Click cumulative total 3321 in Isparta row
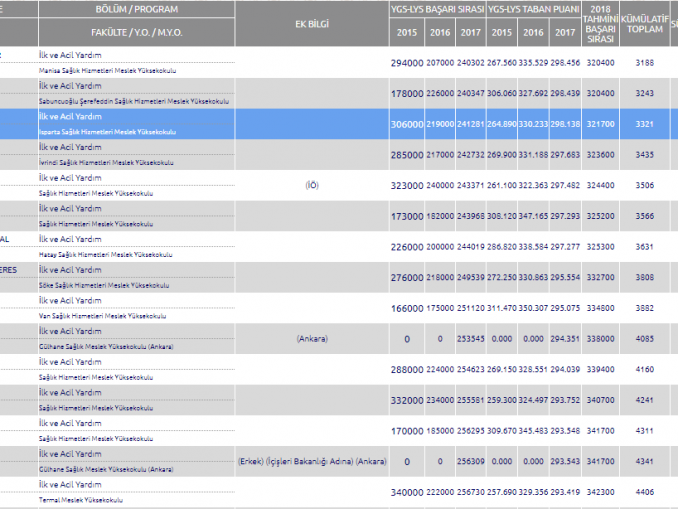This screenshot has height=509, width=678. 644,124
